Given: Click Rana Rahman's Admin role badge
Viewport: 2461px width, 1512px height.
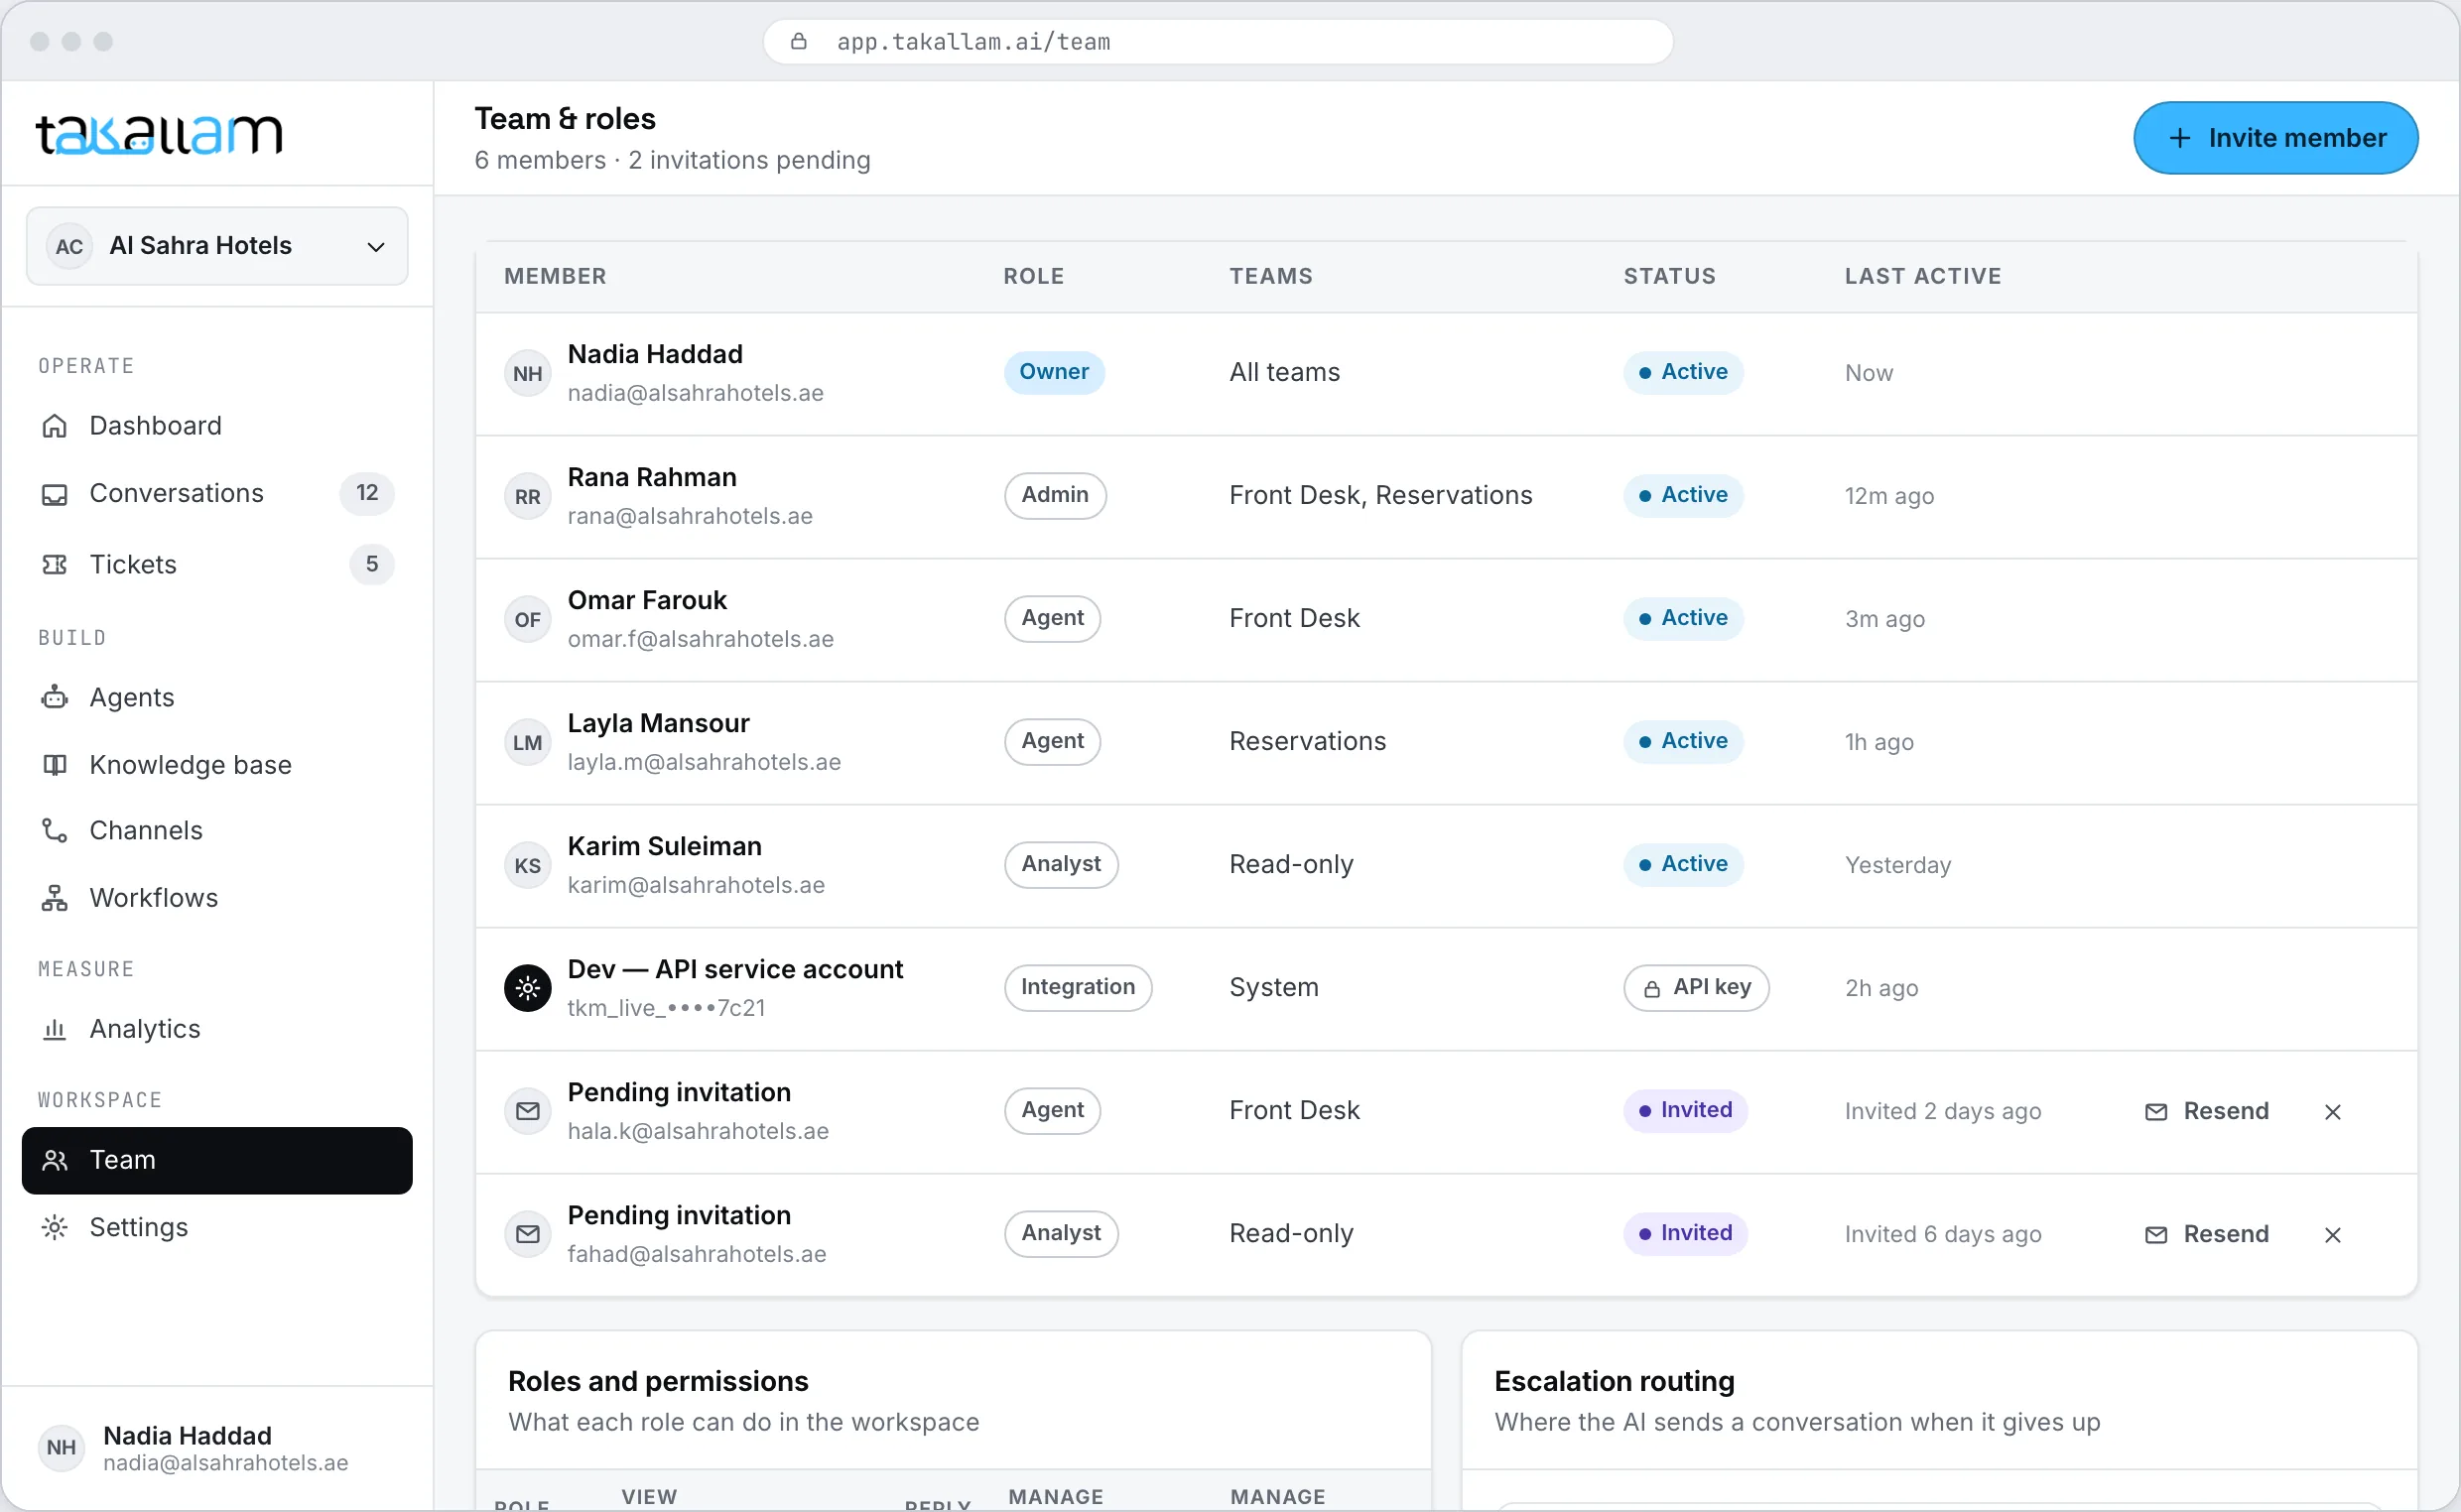Looking at the screenshot, I should (x=1055, y=495).
